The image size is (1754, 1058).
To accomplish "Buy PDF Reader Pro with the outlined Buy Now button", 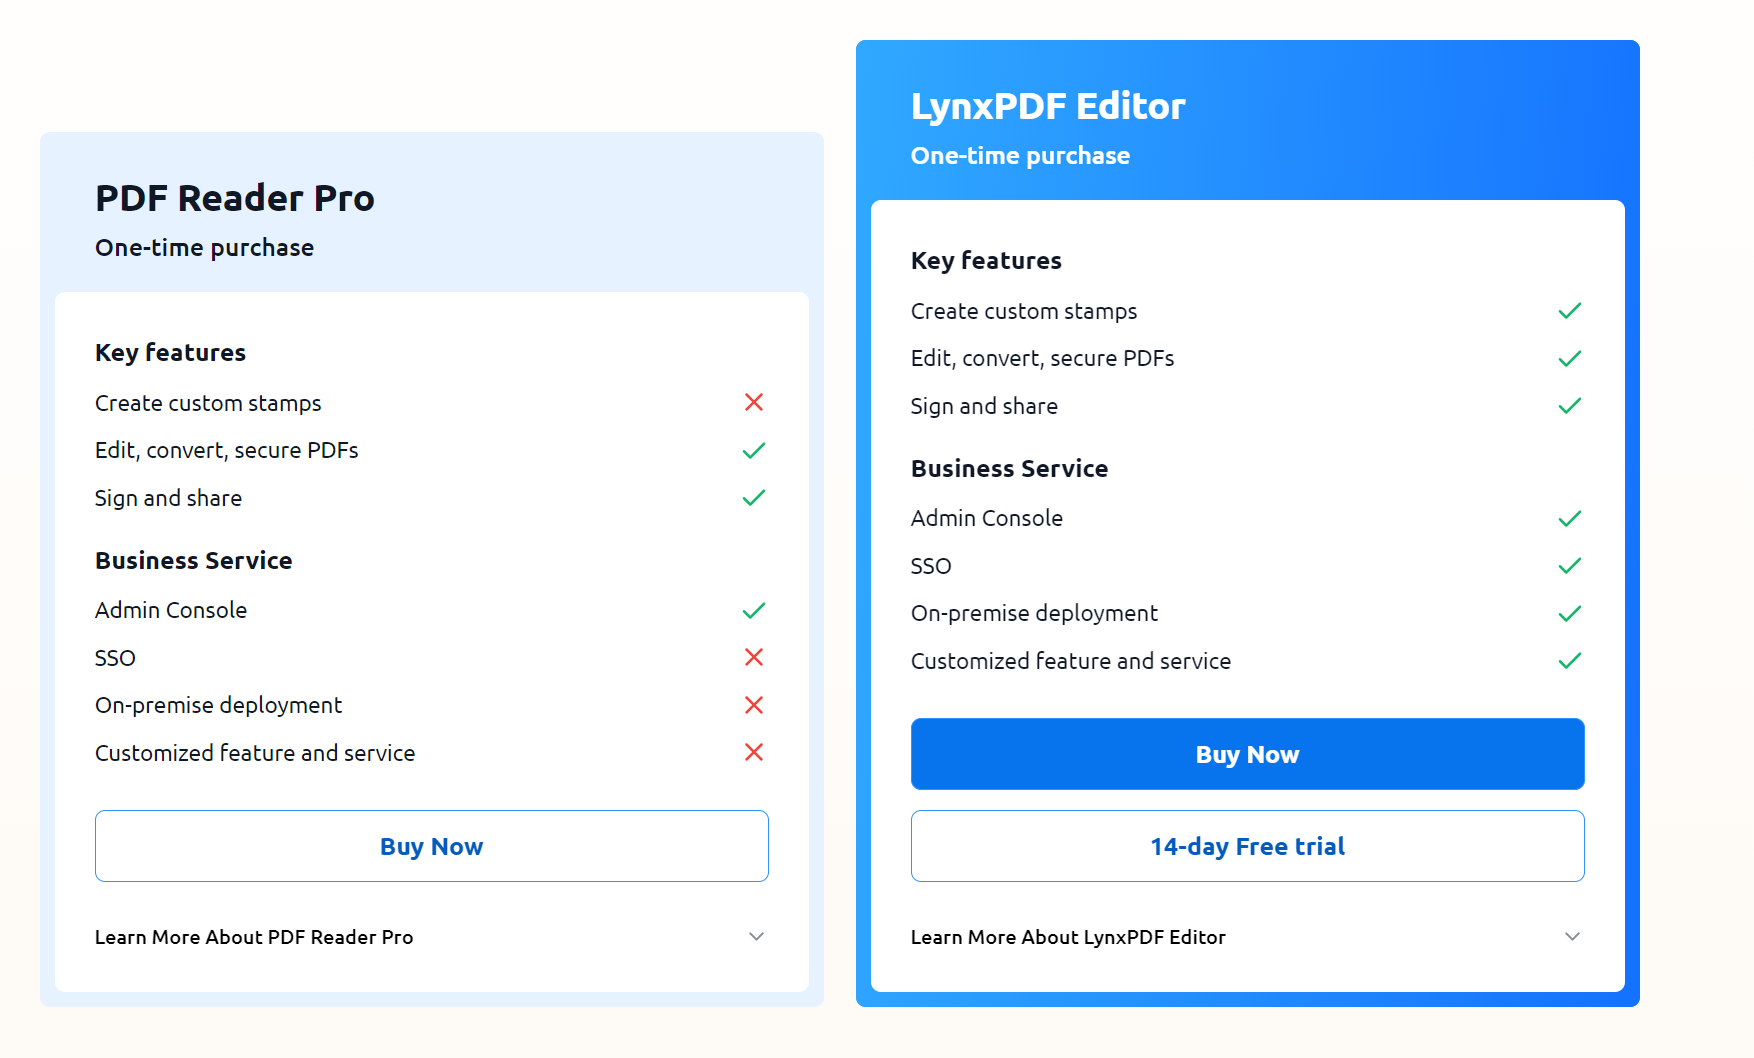I will tap(432, 846).
